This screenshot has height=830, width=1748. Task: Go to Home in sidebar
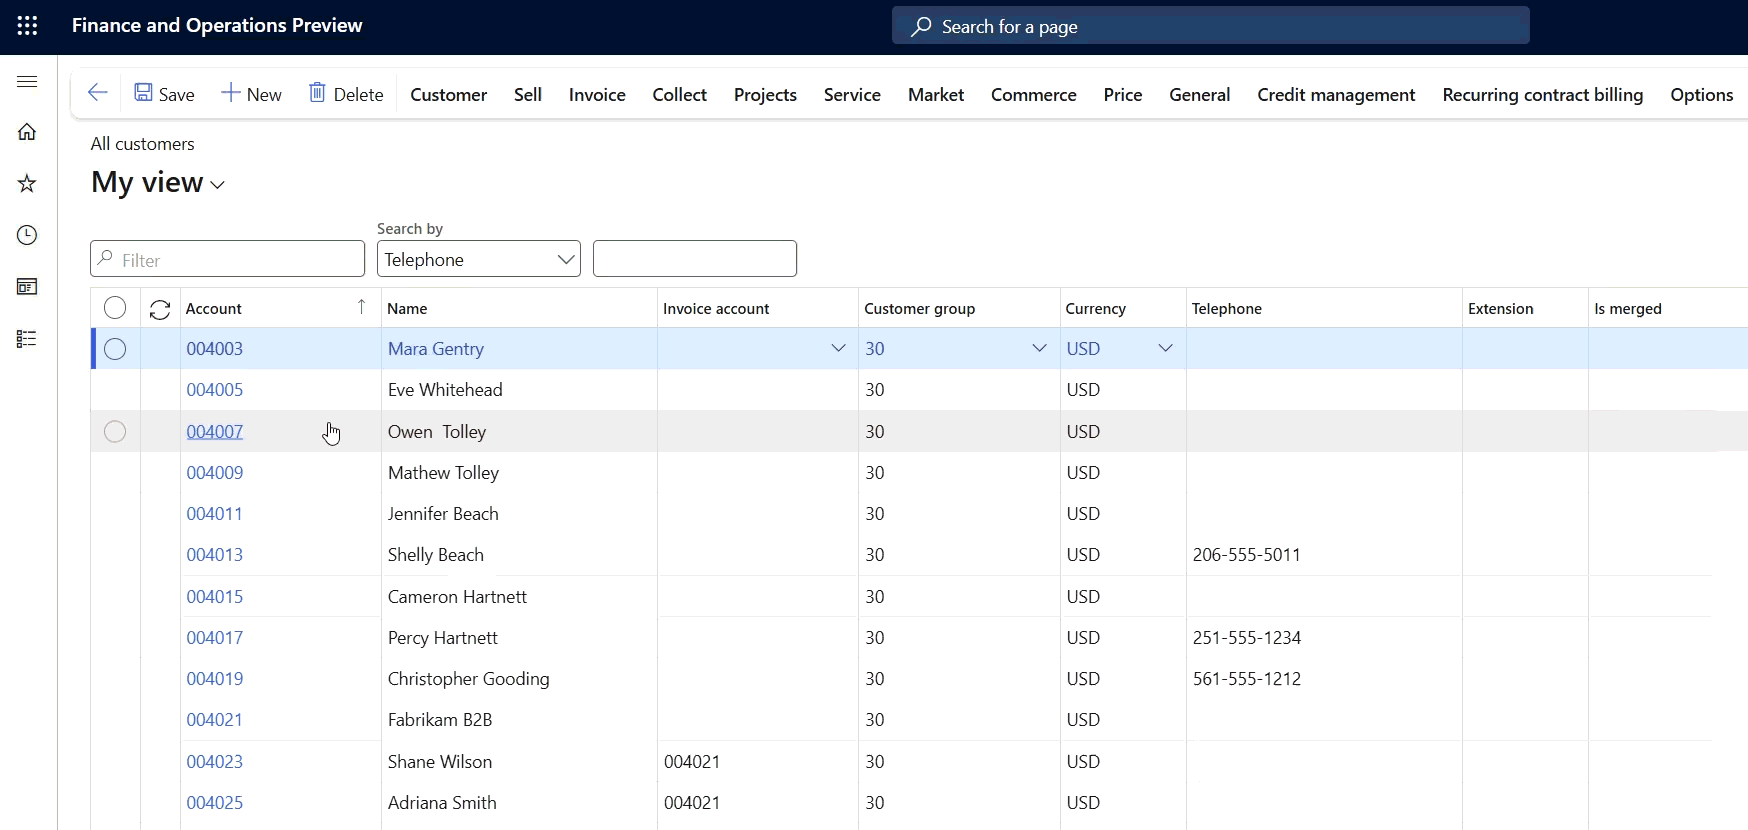click(27, 132)
